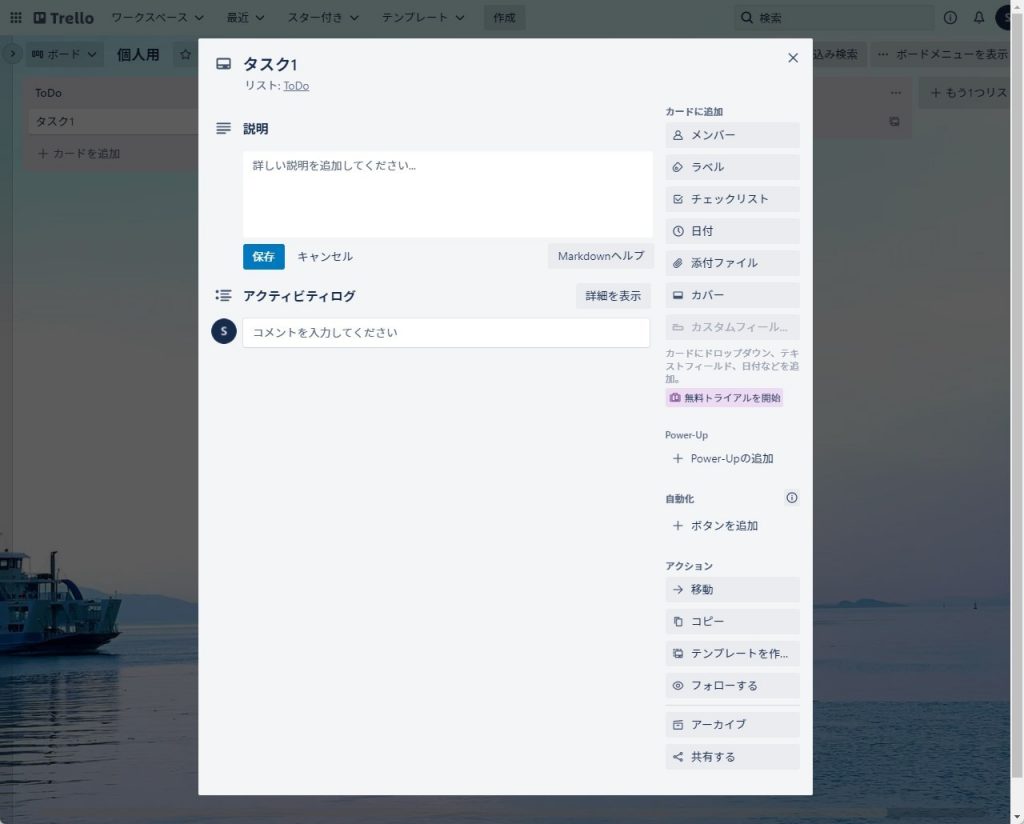Open the メンバー option
Screen dimensions: 1024x824
pyautogui.click(x=732, y=135)
